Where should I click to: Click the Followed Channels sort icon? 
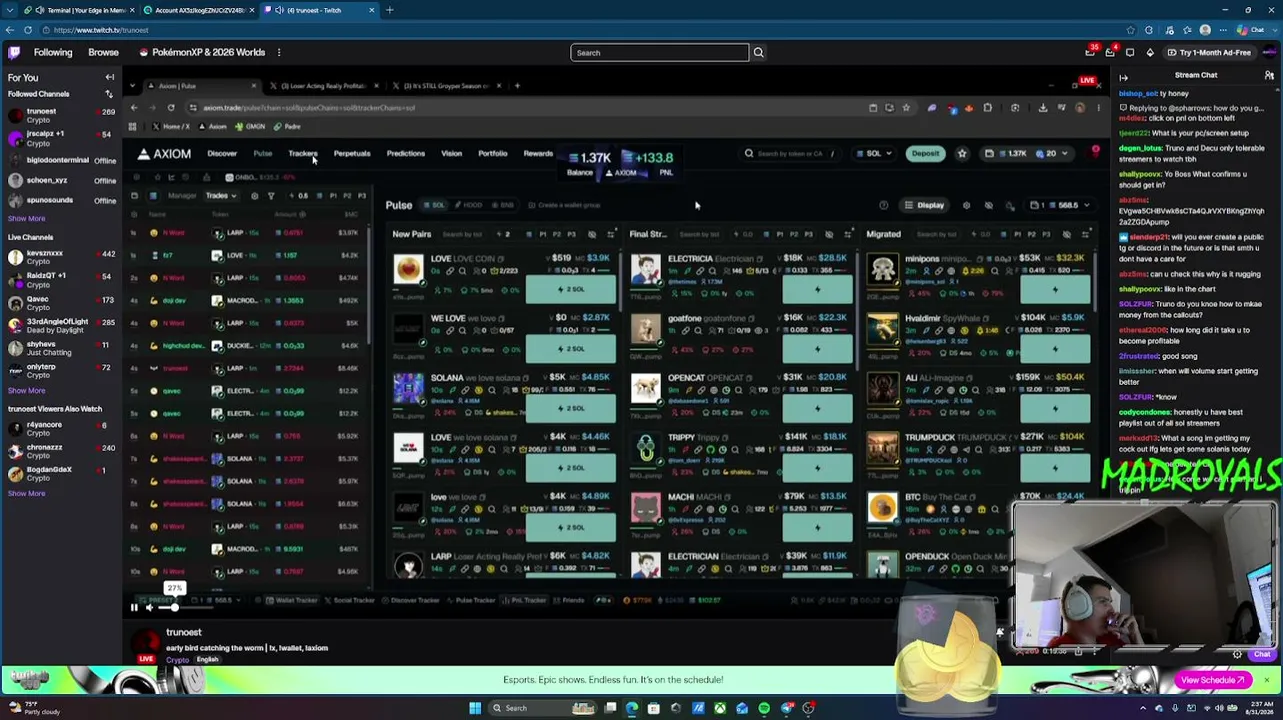coord(109,94)
